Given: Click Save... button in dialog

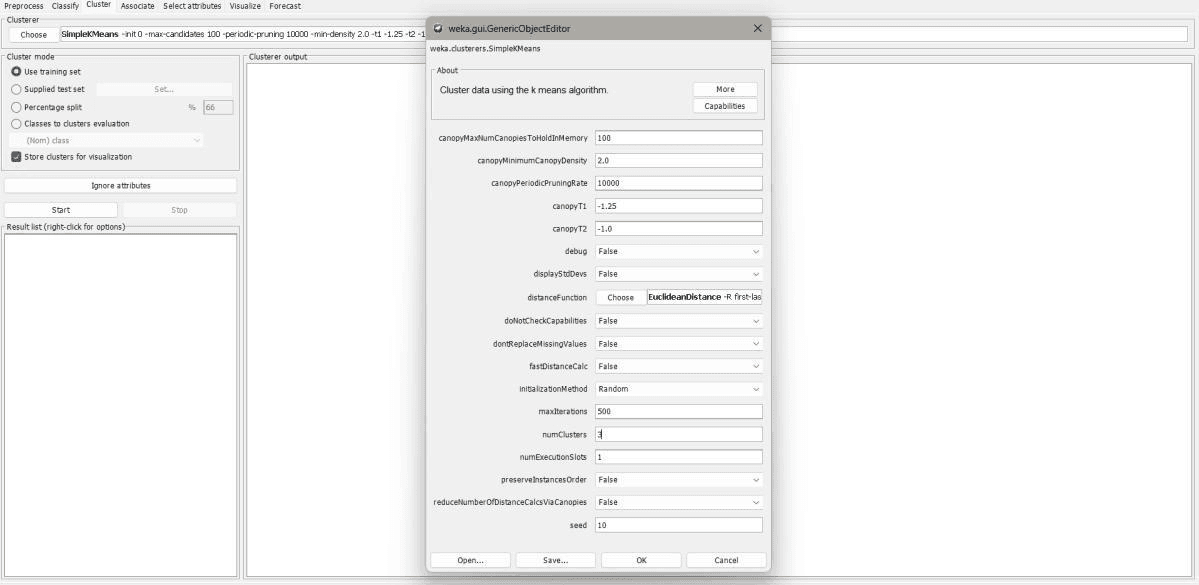Looking at the screenshot, I should 555,560.
